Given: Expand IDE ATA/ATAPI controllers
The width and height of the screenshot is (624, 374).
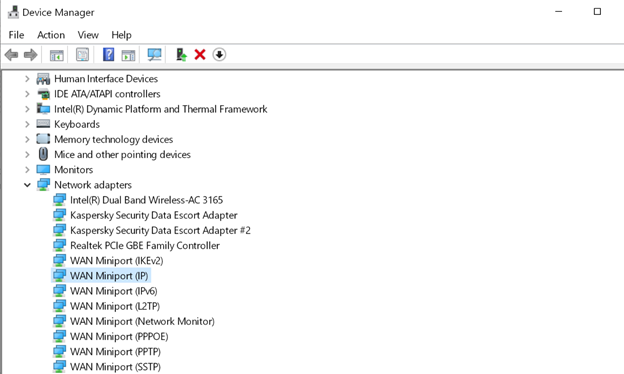Looking at the screenshot, I should point(27,94).
